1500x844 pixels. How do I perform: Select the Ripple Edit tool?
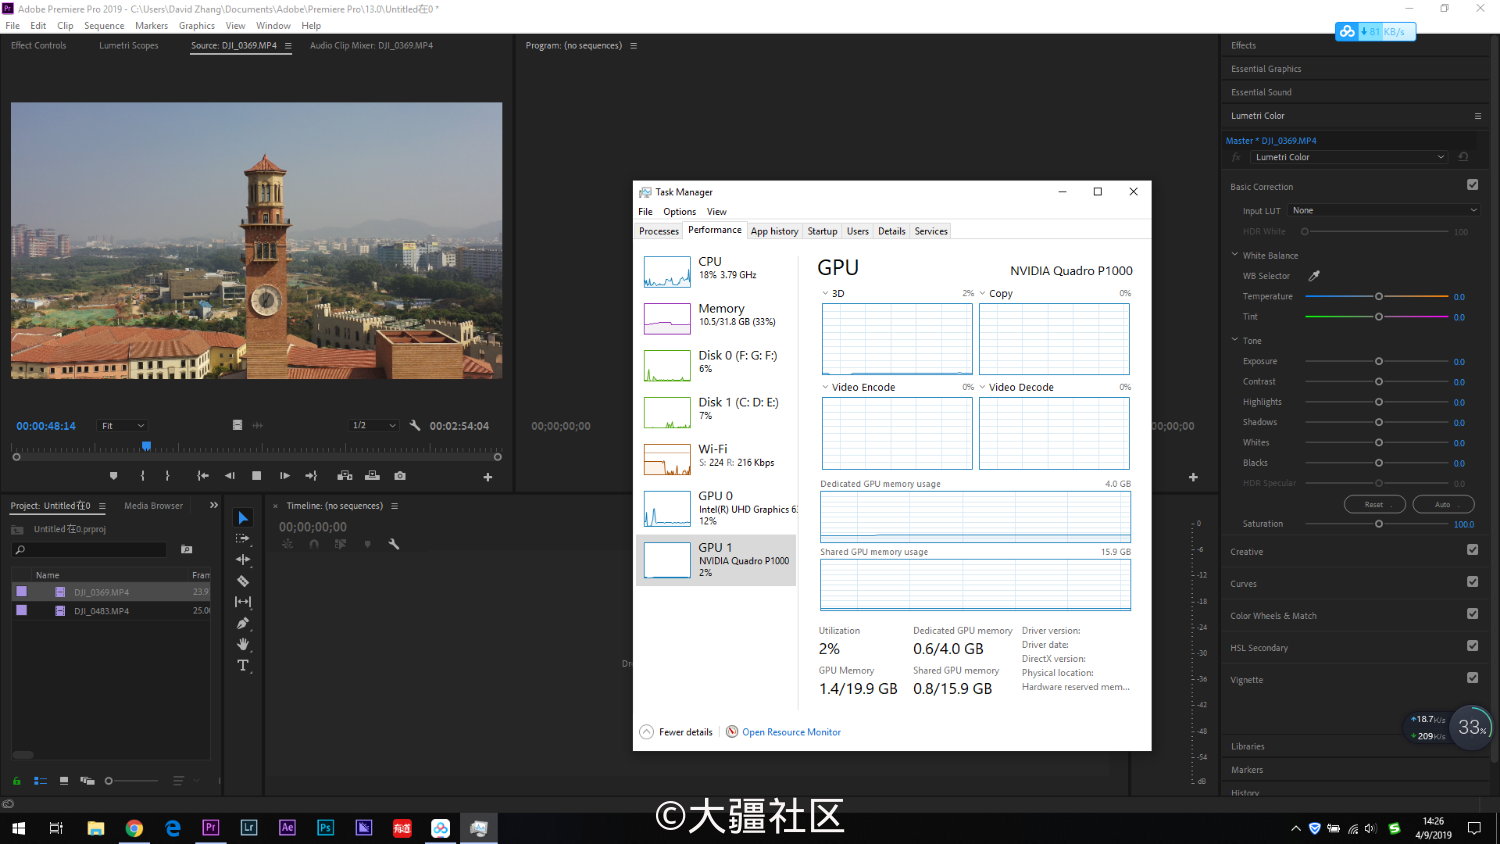(243, 560)
